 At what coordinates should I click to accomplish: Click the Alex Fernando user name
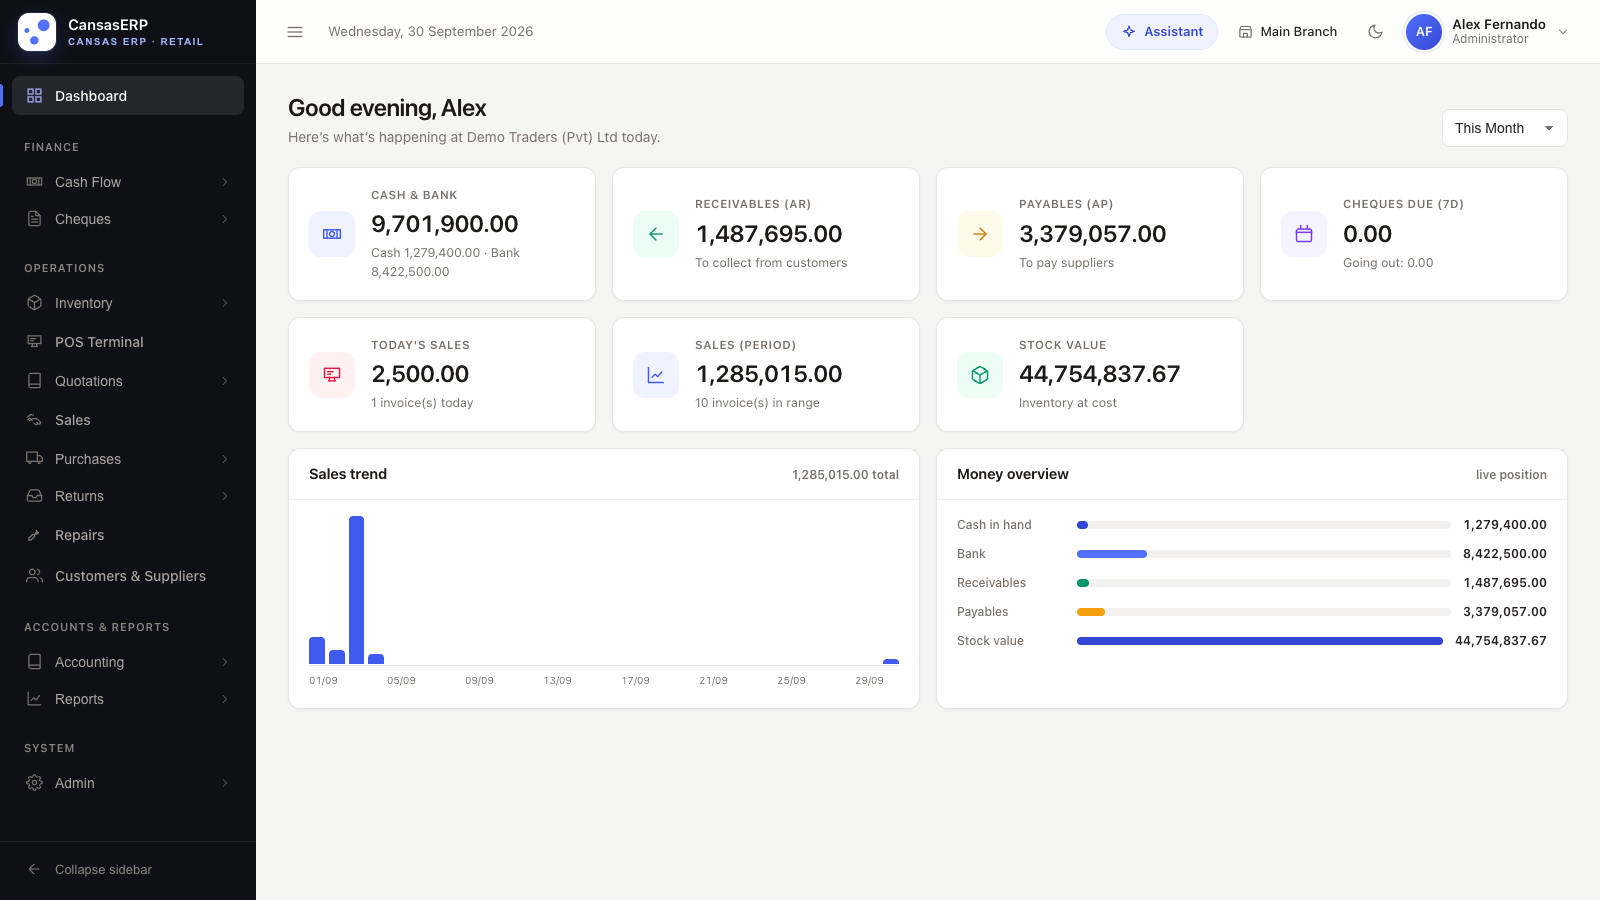1499,24
